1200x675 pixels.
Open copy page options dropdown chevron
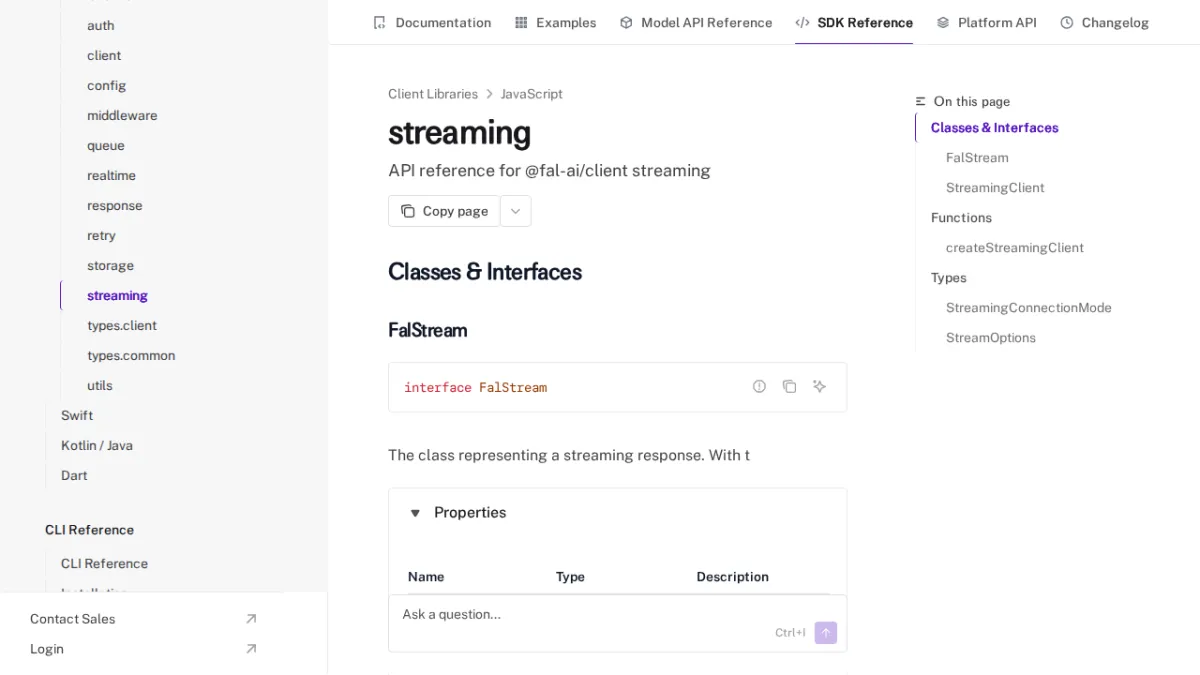click(516, 211)
